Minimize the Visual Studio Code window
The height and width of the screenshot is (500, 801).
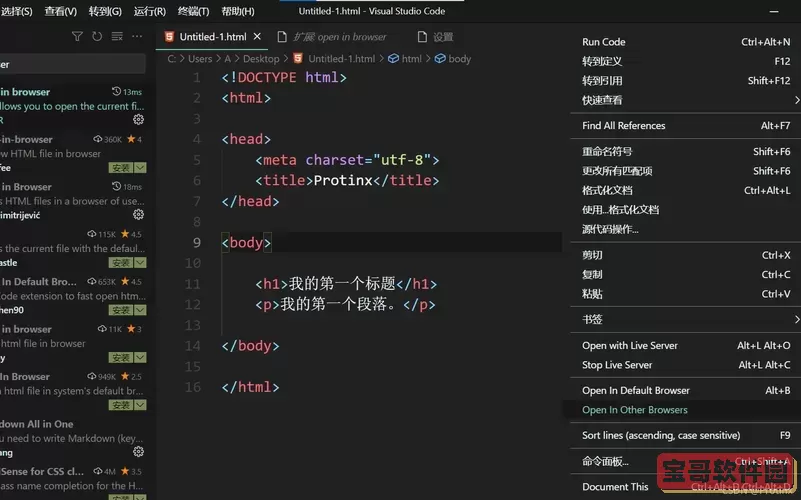(x=774, y=11)
